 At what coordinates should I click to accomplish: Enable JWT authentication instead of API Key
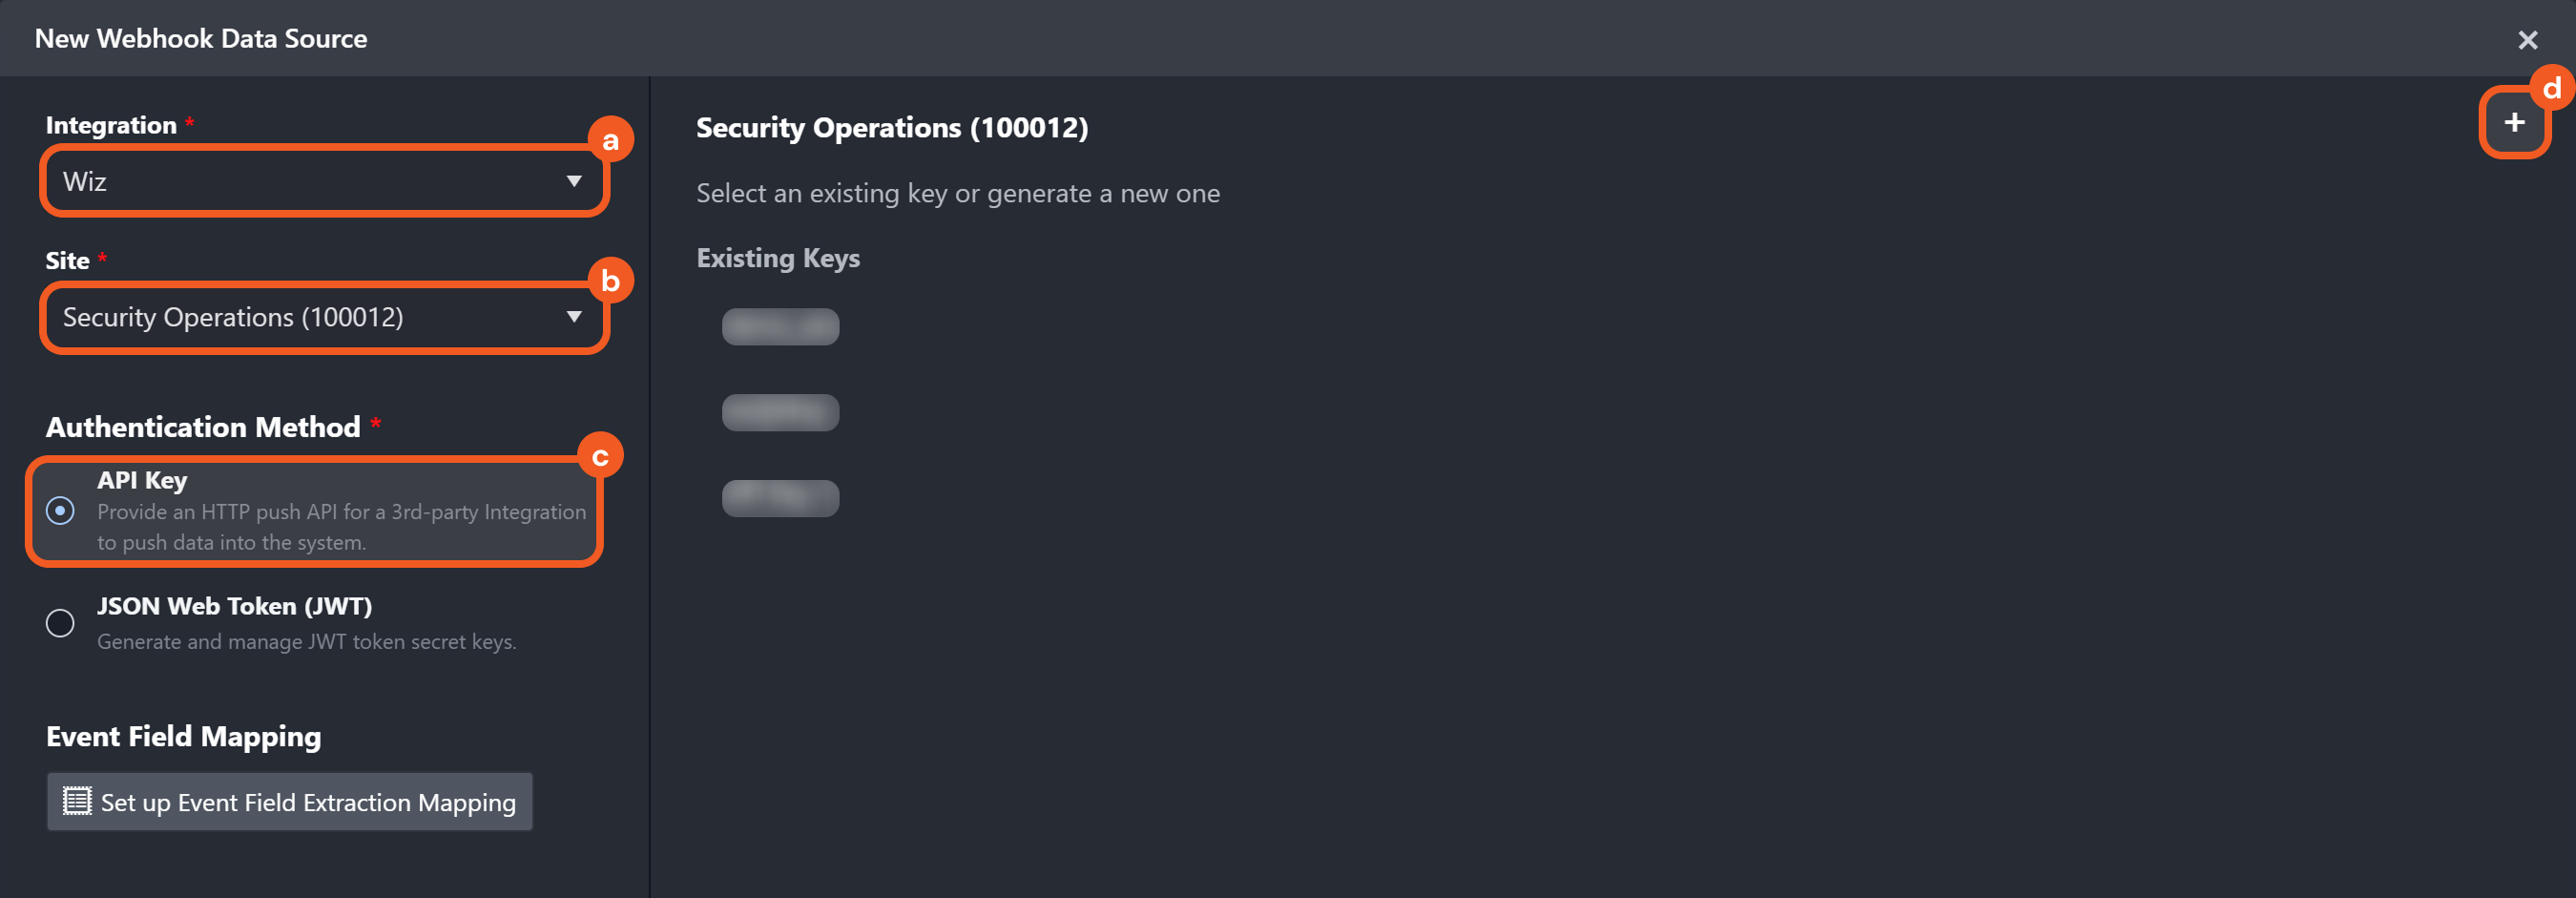point(59,623)
